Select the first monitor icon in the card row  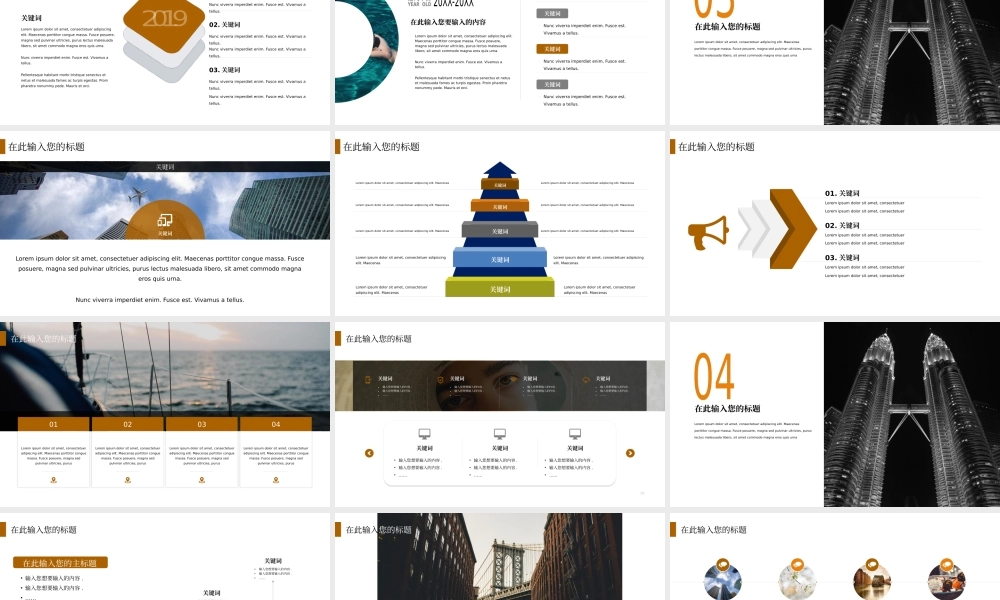[x=424, y=434]
